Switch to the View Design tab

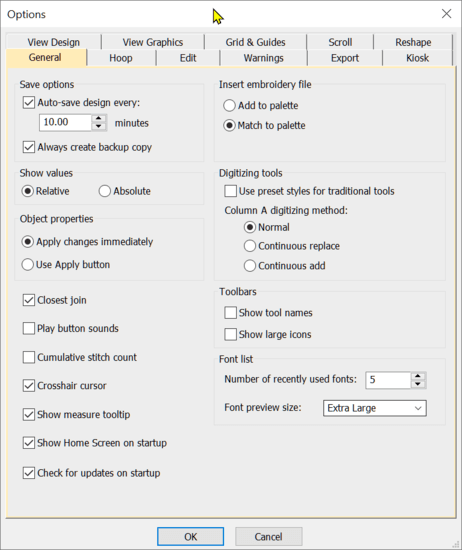[x=54, y=42]
